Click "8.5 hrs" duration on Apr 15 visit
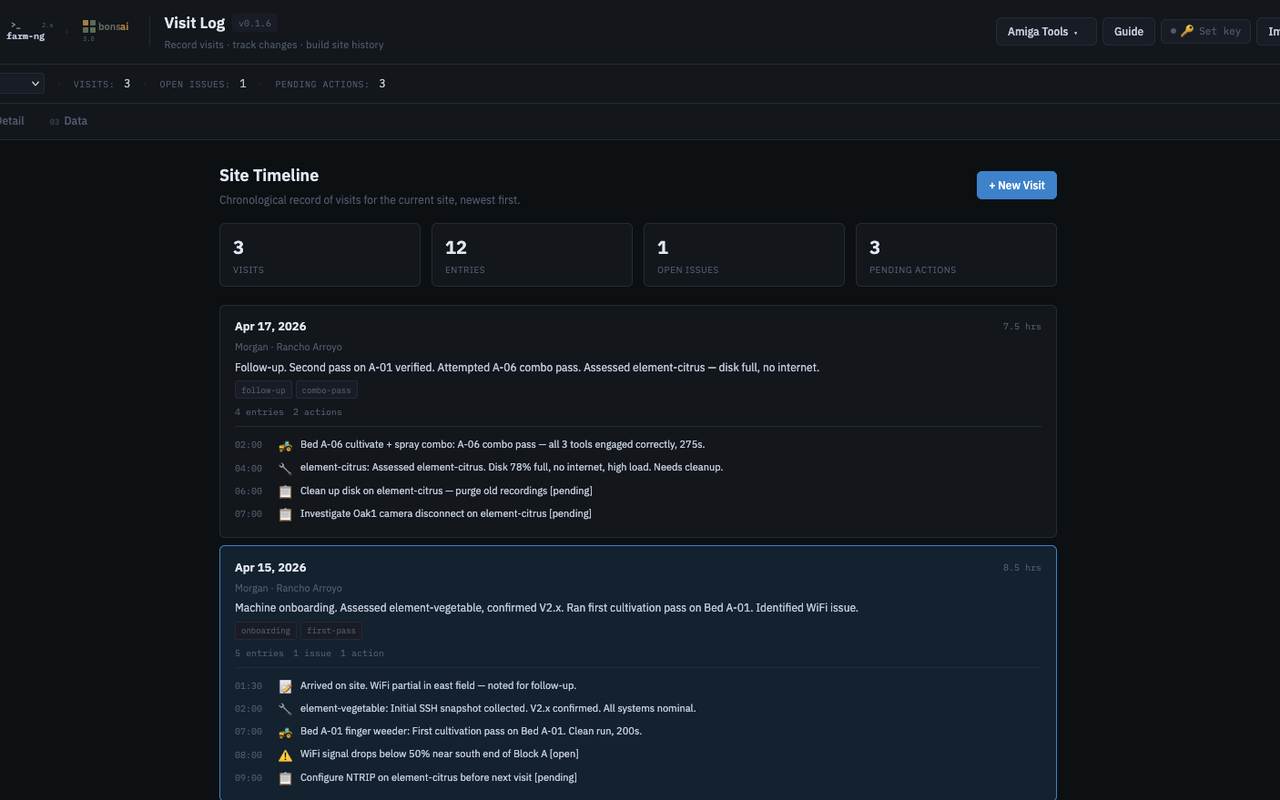1280x800 pixels. [x=1022, y=568]
